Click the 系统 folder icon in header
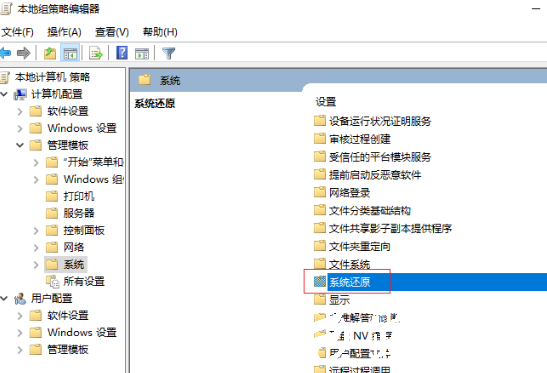The width and height of the screenshot is (547, 373). (x=144, y=80)
